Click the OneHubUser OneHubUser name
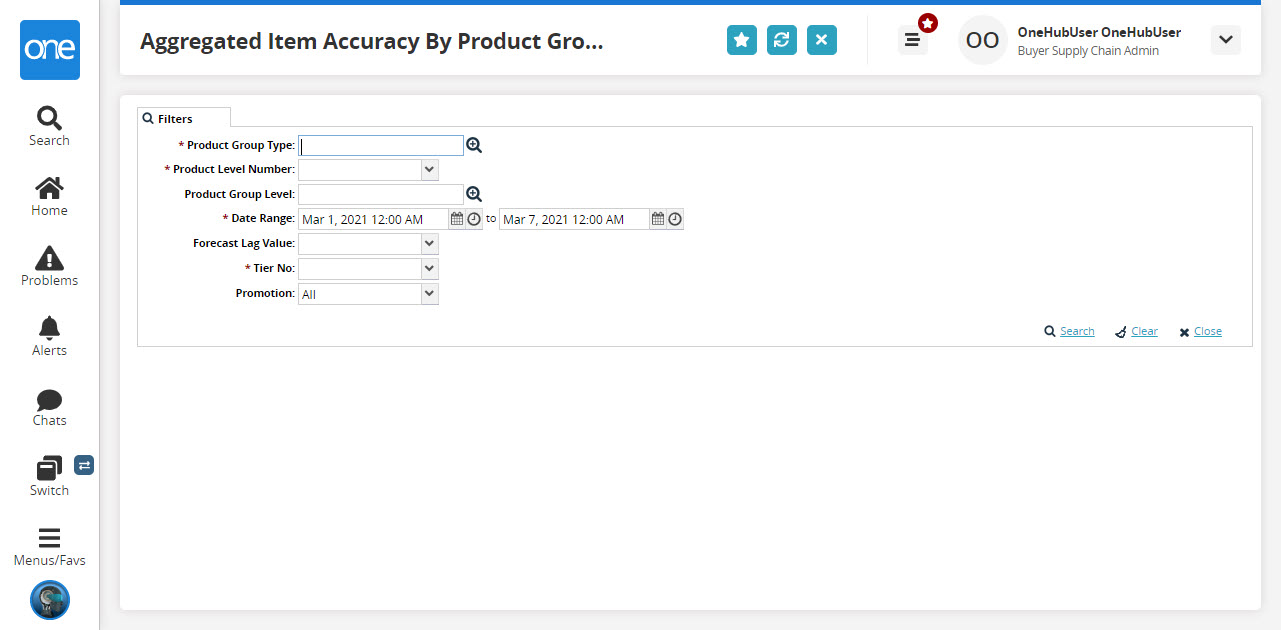 click(1099, 32)
